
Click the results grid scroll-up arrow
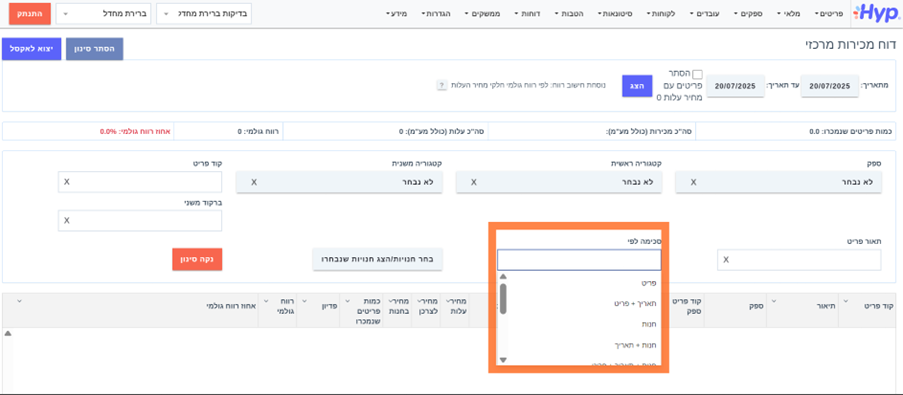(x=8, y=333)
